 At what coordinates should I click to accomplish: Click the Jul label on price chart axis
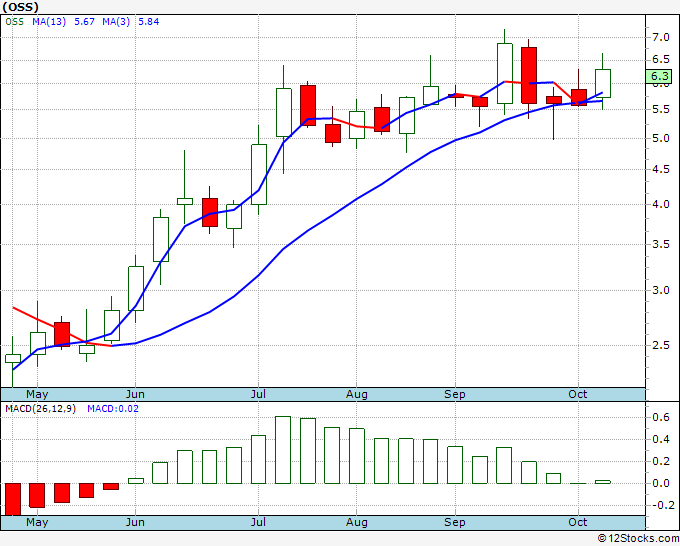[258, 394]
